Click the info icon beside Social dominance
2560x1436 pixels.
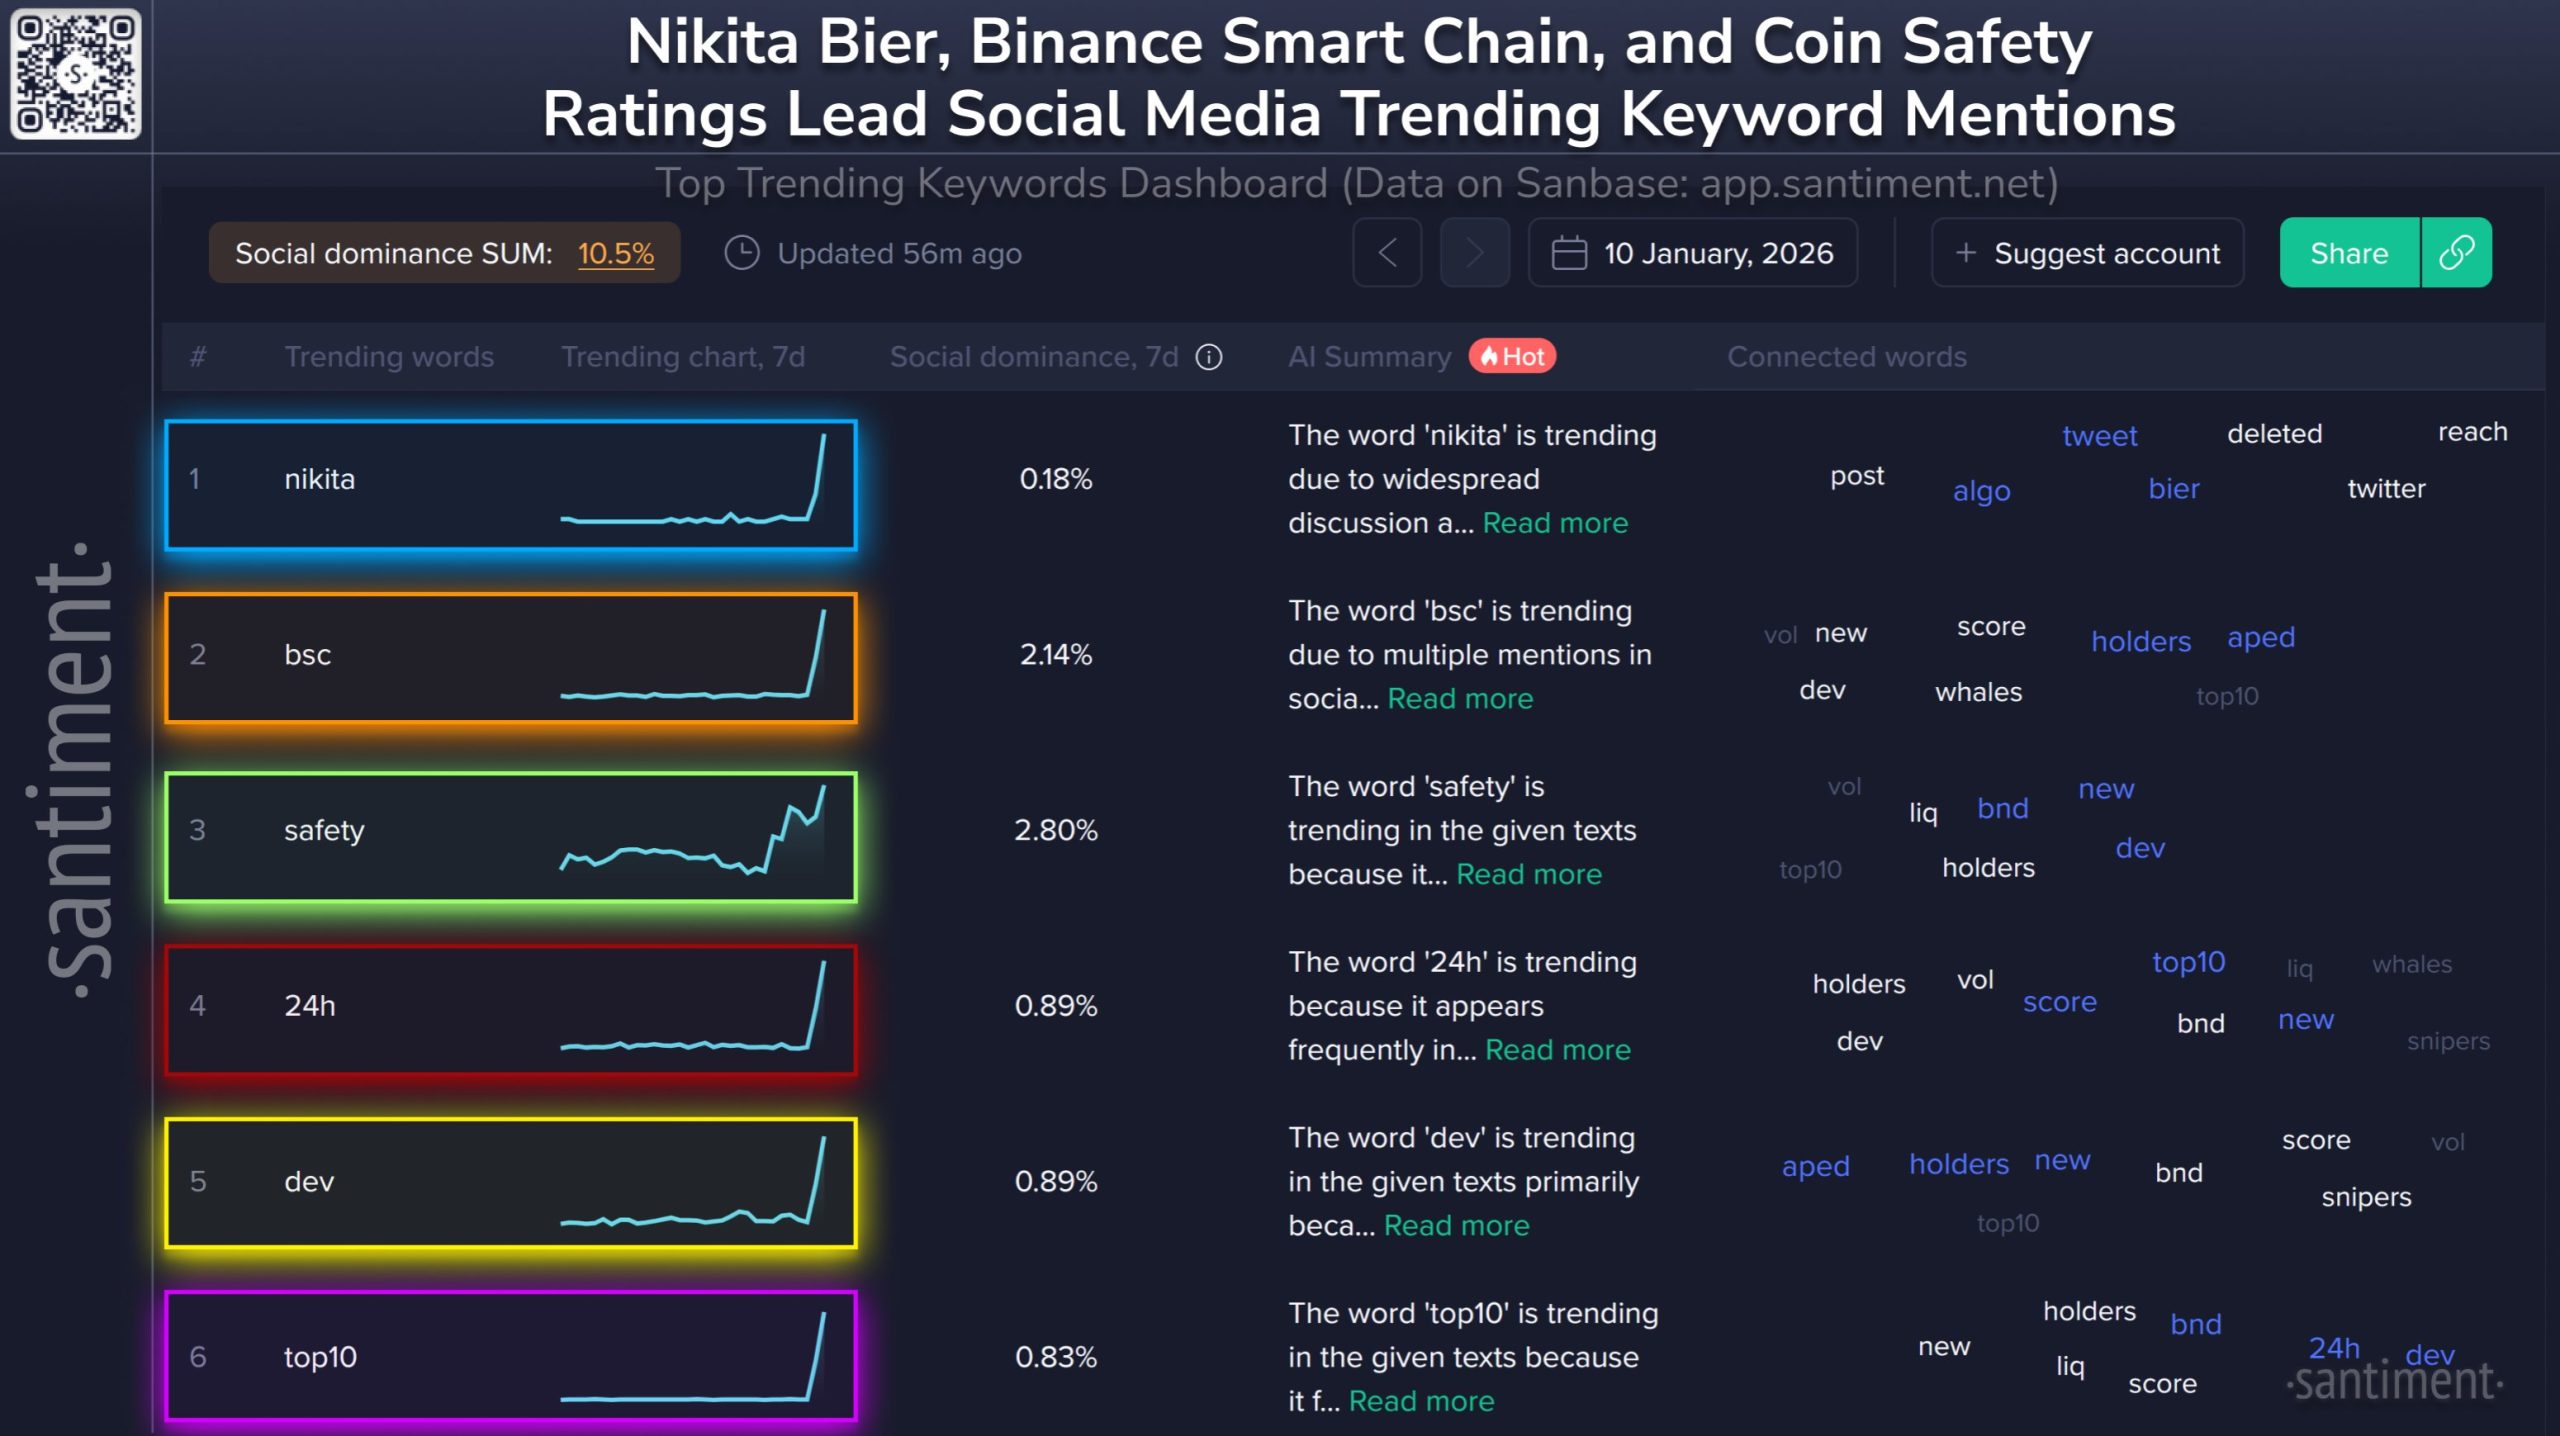1209,357
